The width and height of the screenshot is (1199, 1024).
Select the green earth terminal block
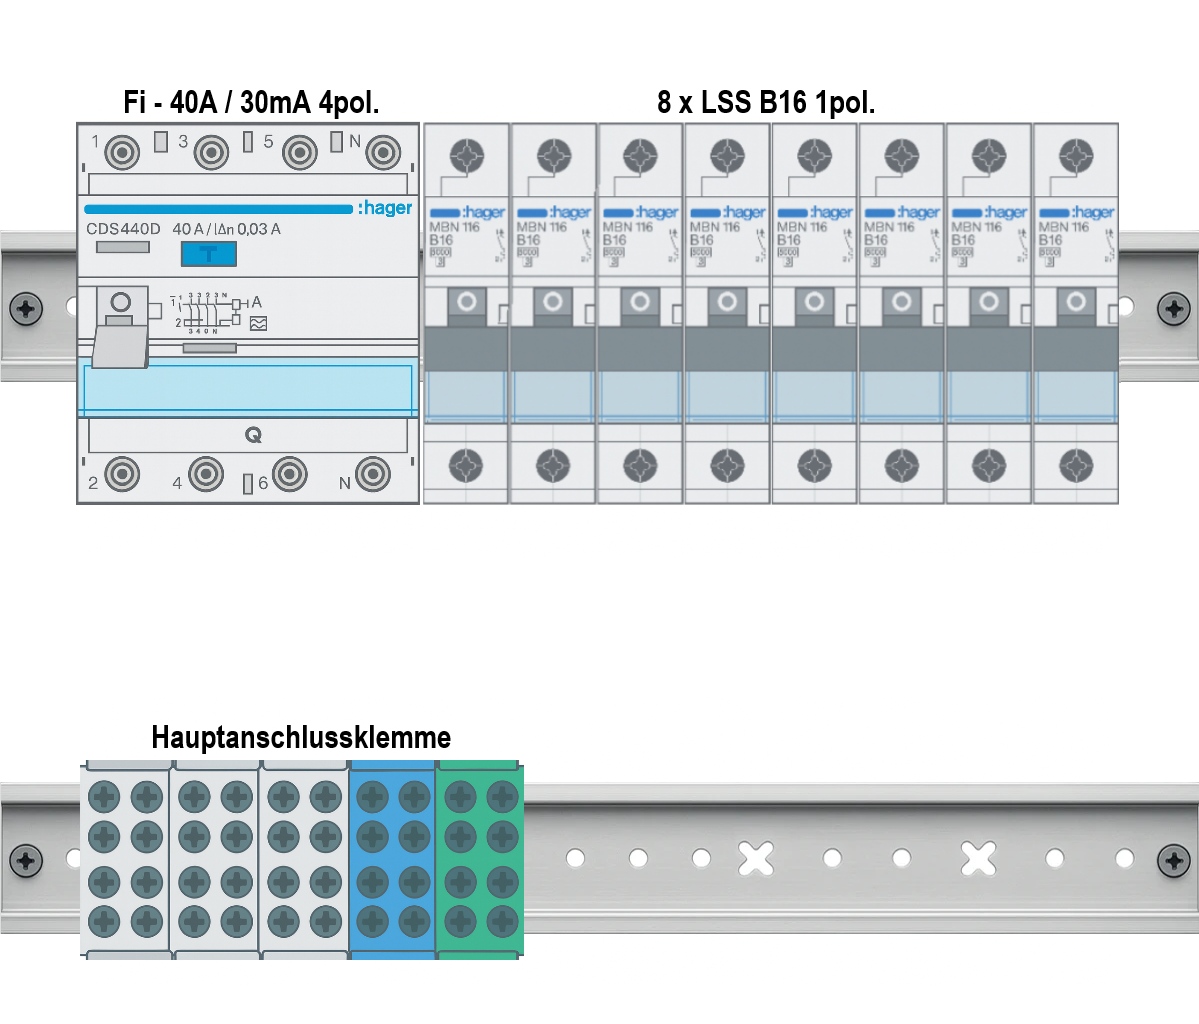click(x=480, y=860)
